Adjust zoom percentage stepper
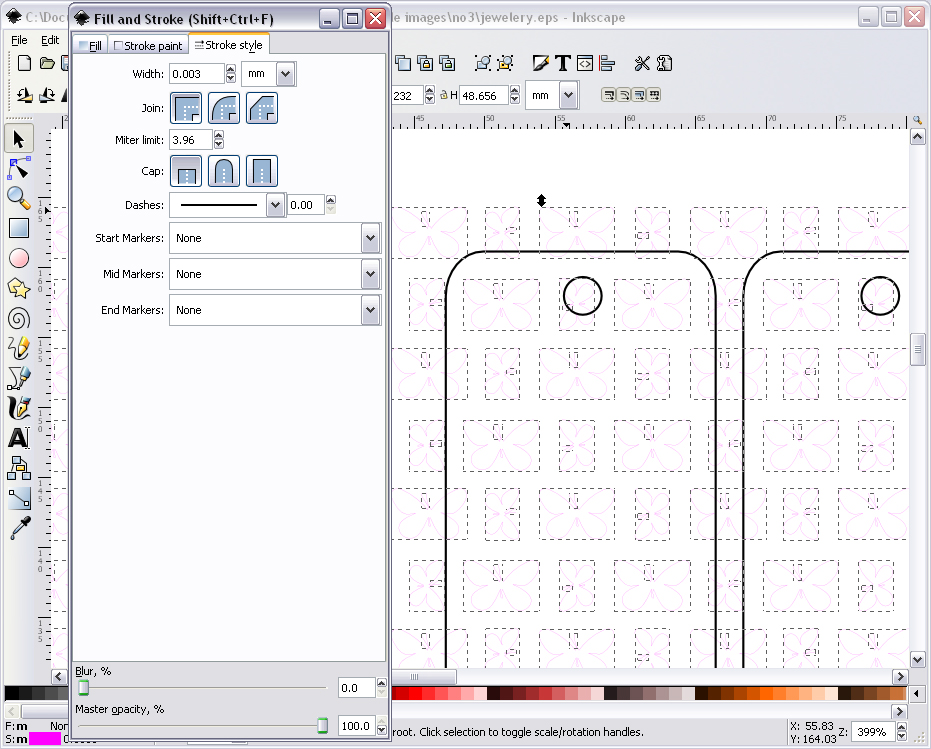 tap(901, 732)
